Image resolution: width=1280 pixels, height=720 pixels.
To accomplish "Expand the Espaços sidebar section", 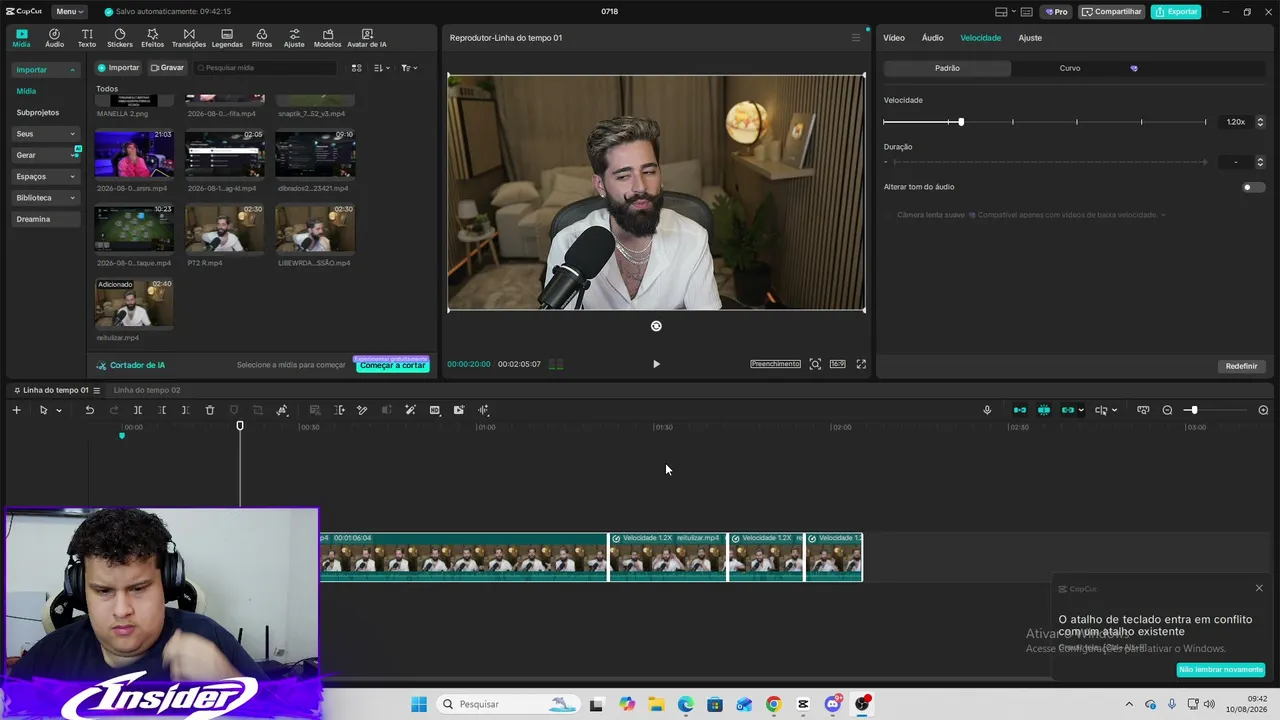I will (x=72, y=177).
